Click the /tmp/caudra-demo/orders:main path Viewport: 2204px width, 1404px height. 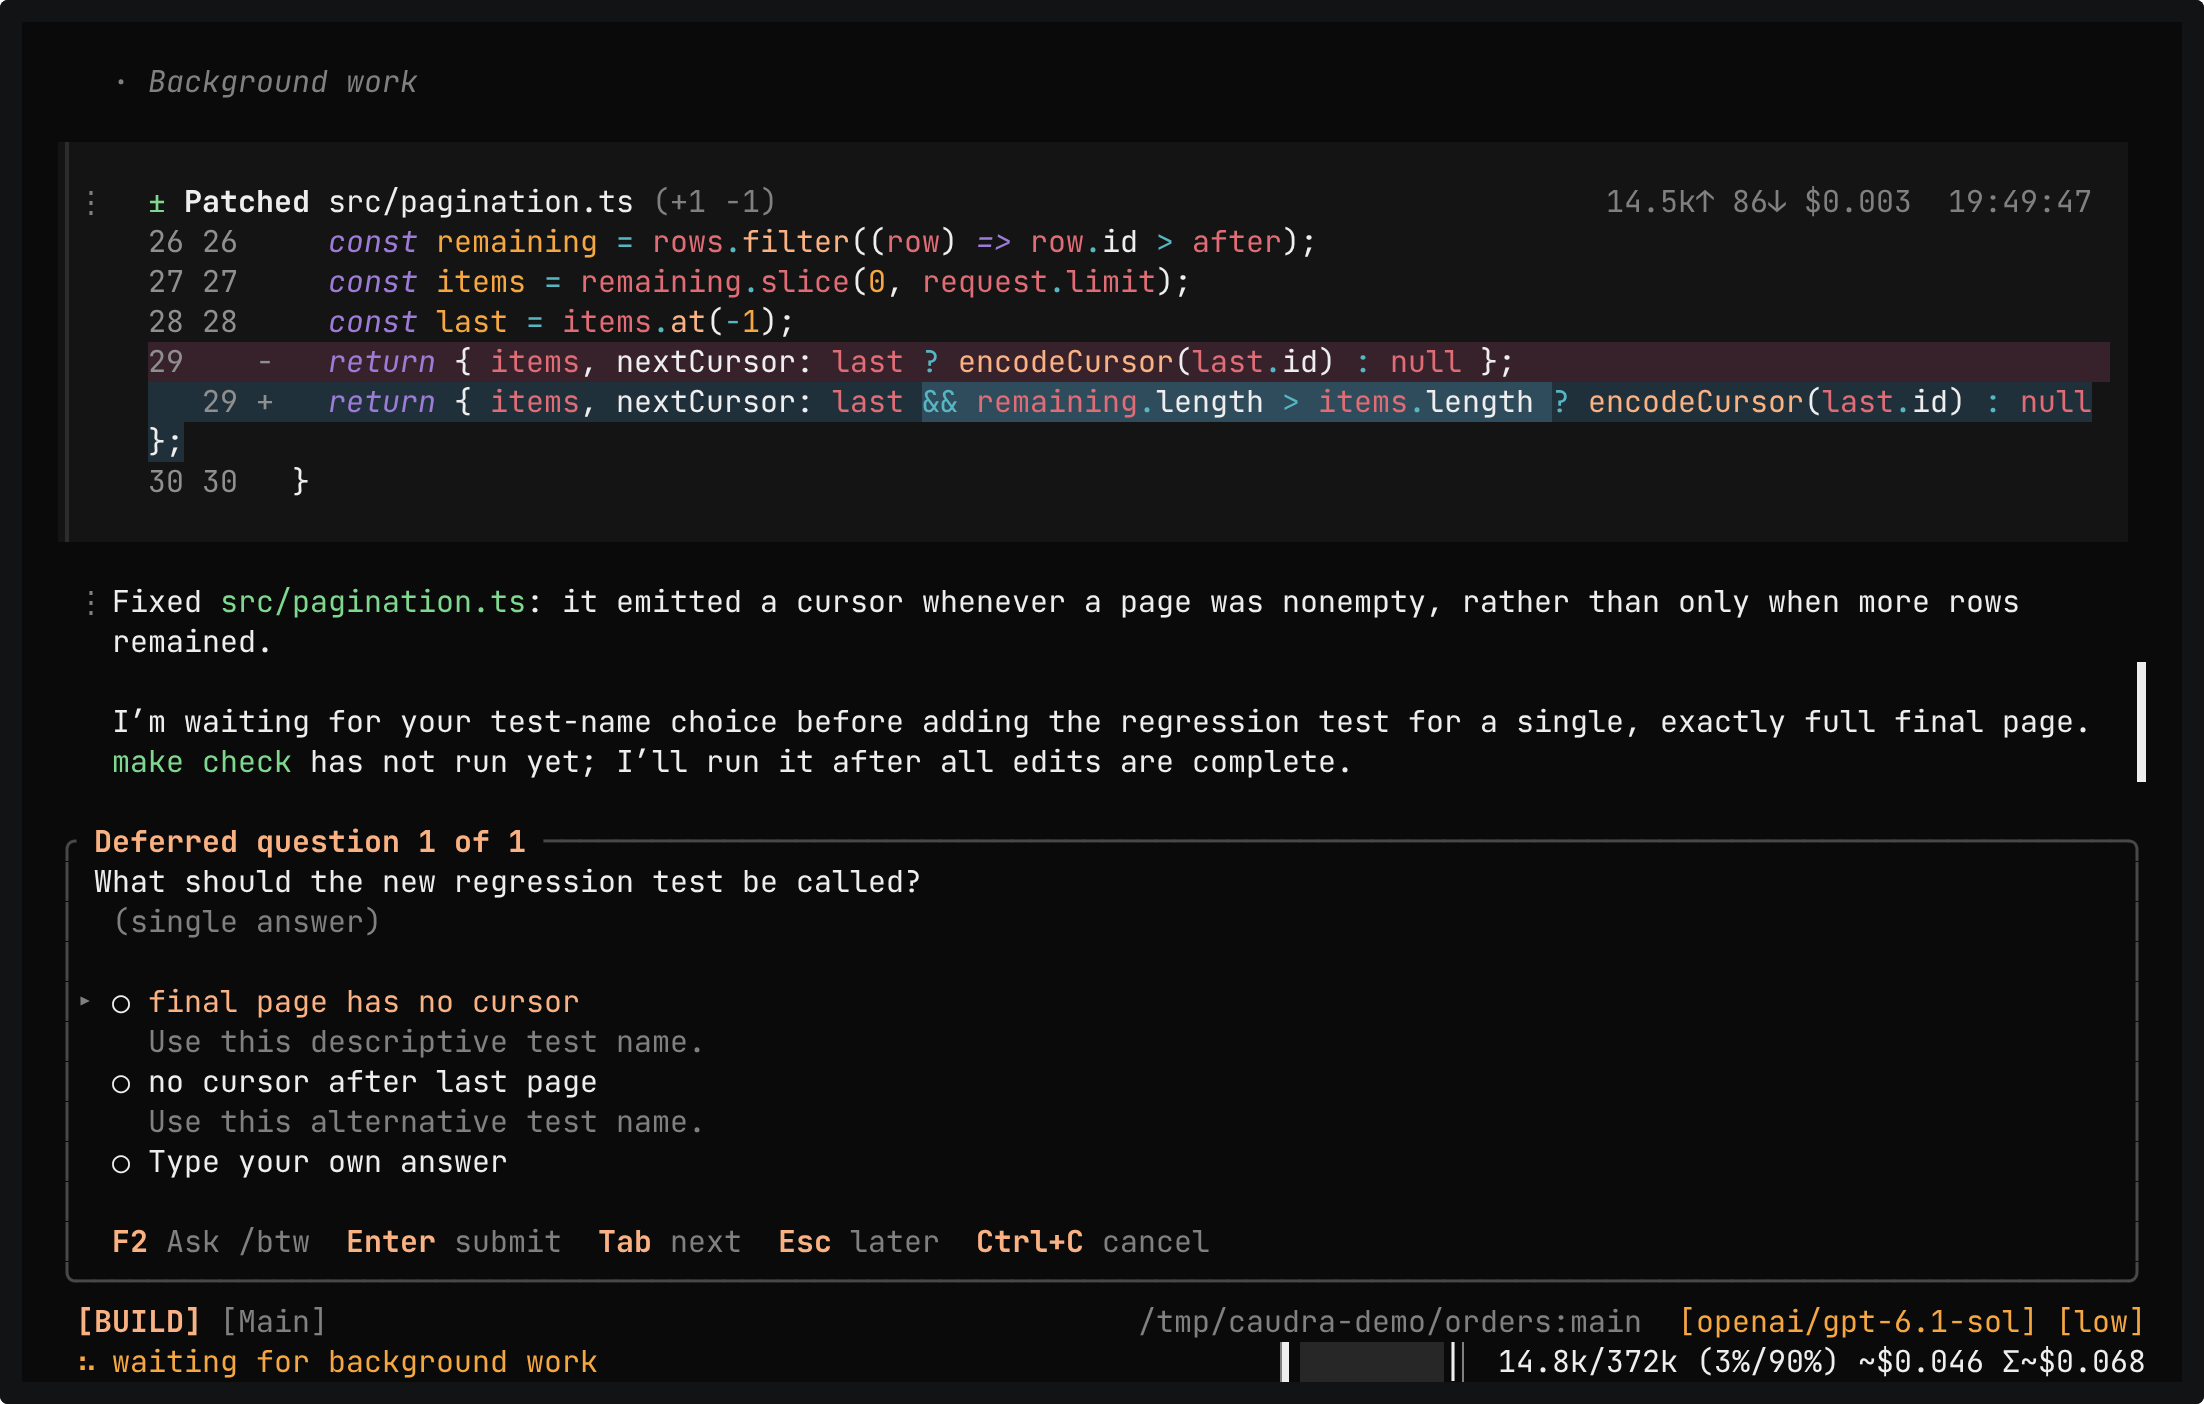(1390, 1322)
